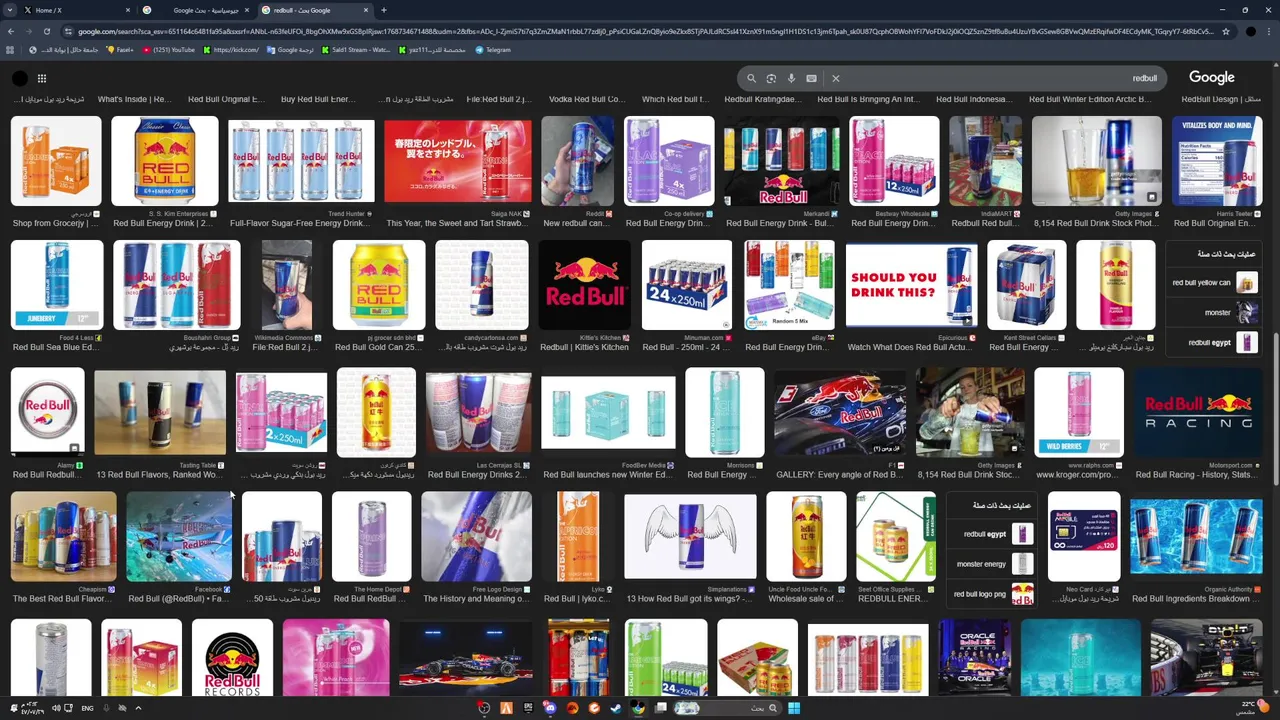Screen dimensions: 1280x720
Task: Click 'Red Bull Gold Can' result caption
Action: pyautogui.click(x=379, y=347)
